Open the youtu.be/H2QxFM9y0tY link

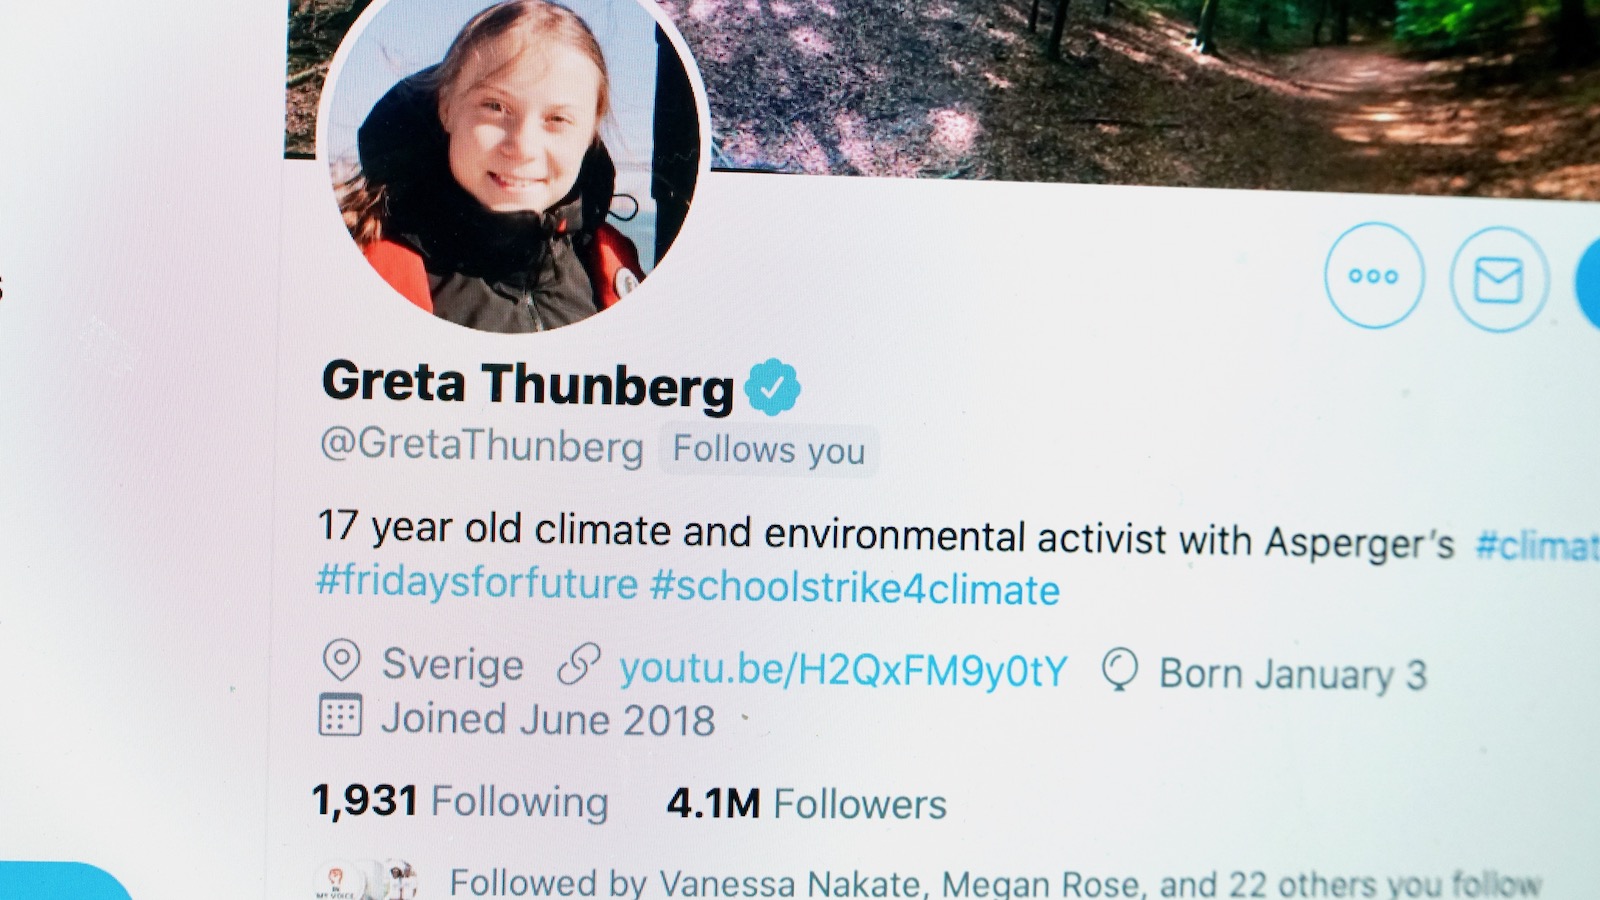point(843,670)
